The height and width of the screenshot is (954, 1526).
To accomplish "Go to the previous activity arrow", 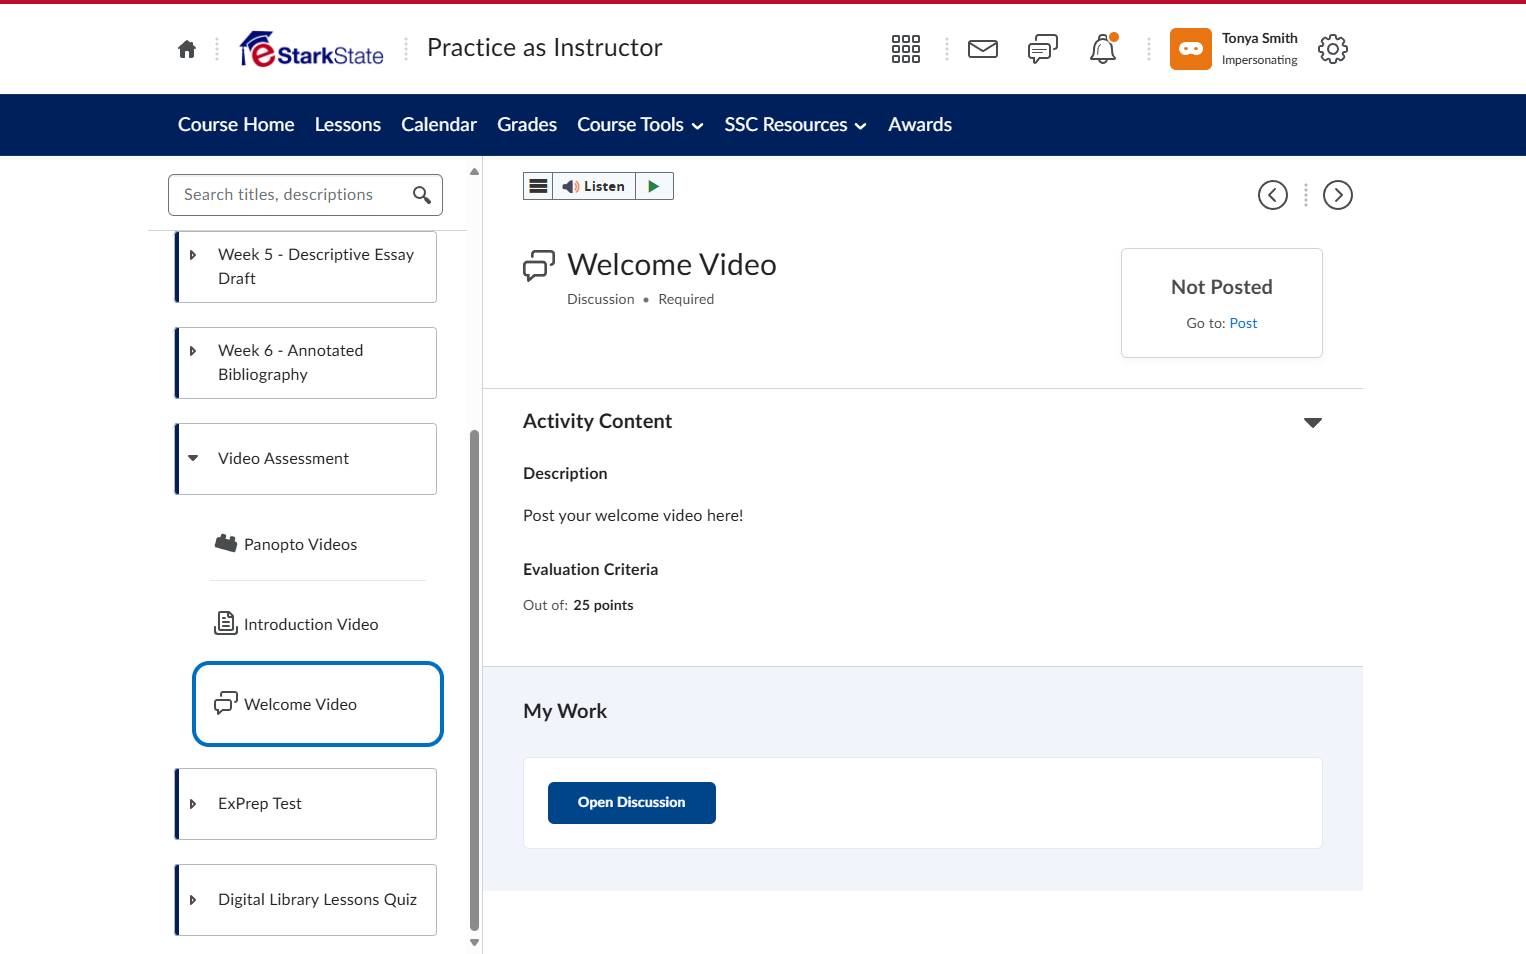I will pyautogui.click(x=1273, y=195).
